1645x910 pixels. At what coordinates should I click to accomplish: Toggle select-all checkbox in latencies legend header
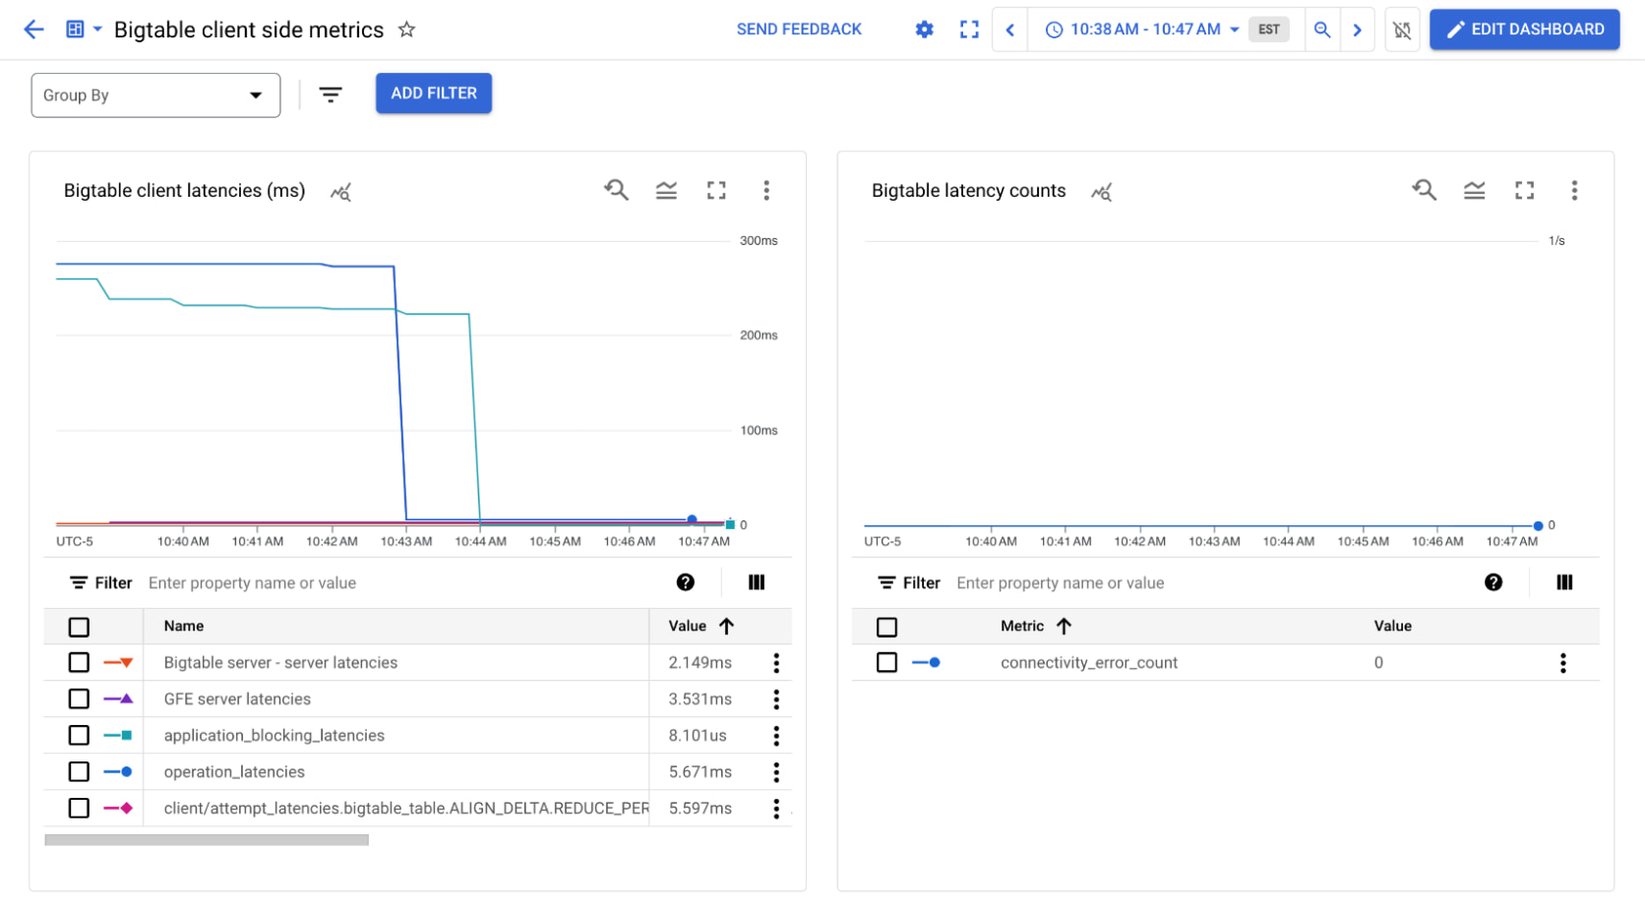click(x=79, y=627)
